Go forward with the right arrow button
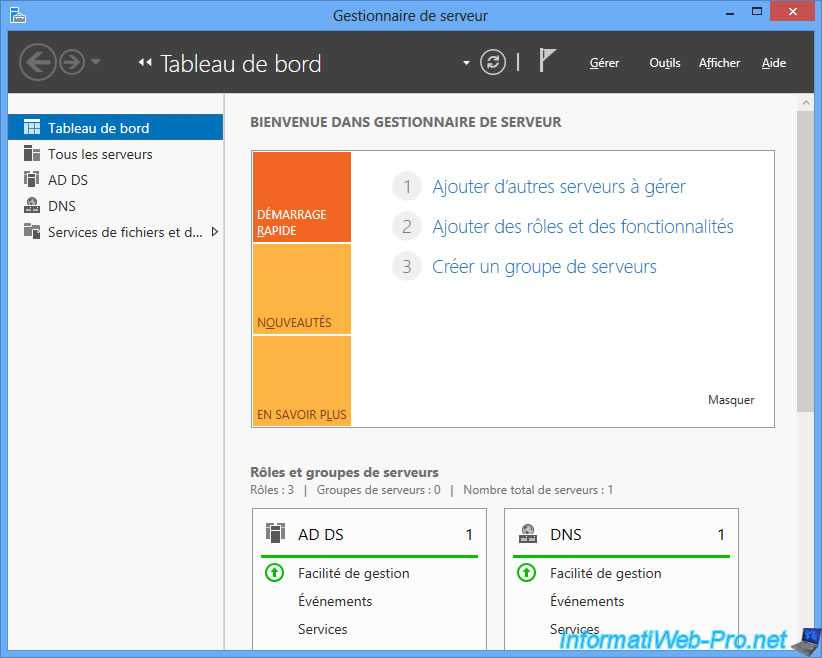This screenshot has height=658, width=822. point(71,62)
